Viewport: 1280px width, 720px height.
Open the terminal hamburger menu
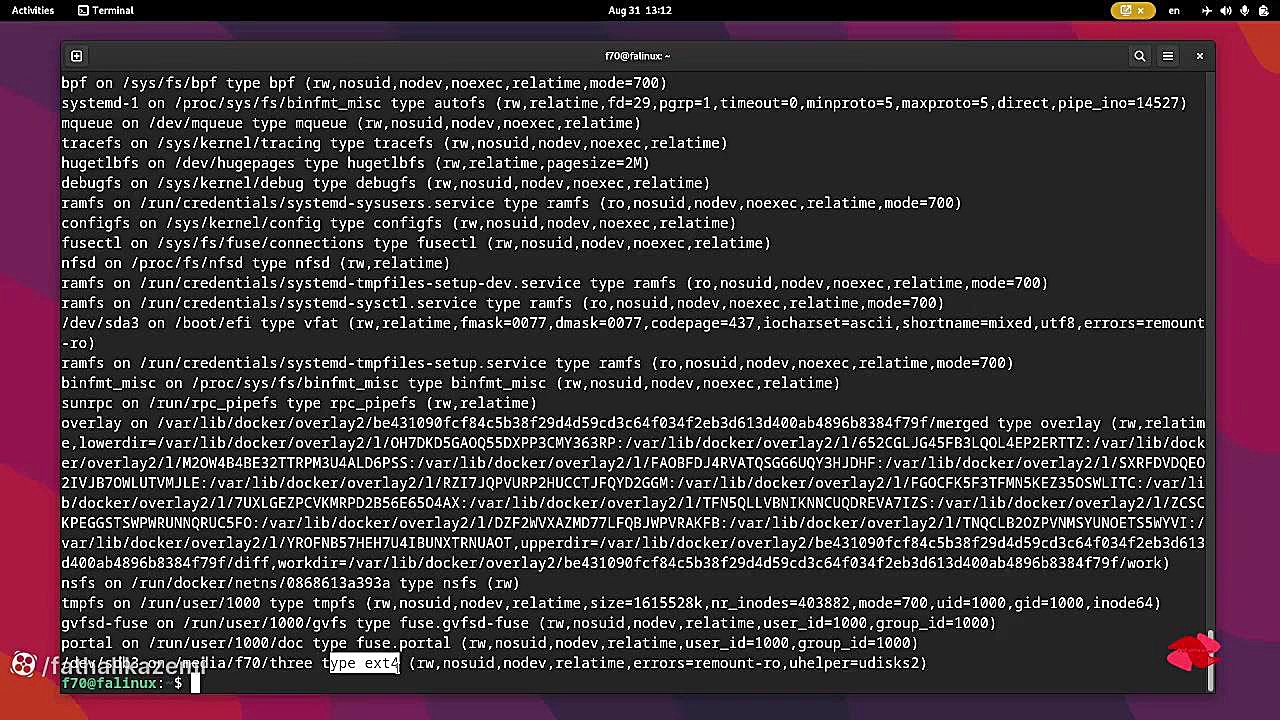pos(1167,56)
